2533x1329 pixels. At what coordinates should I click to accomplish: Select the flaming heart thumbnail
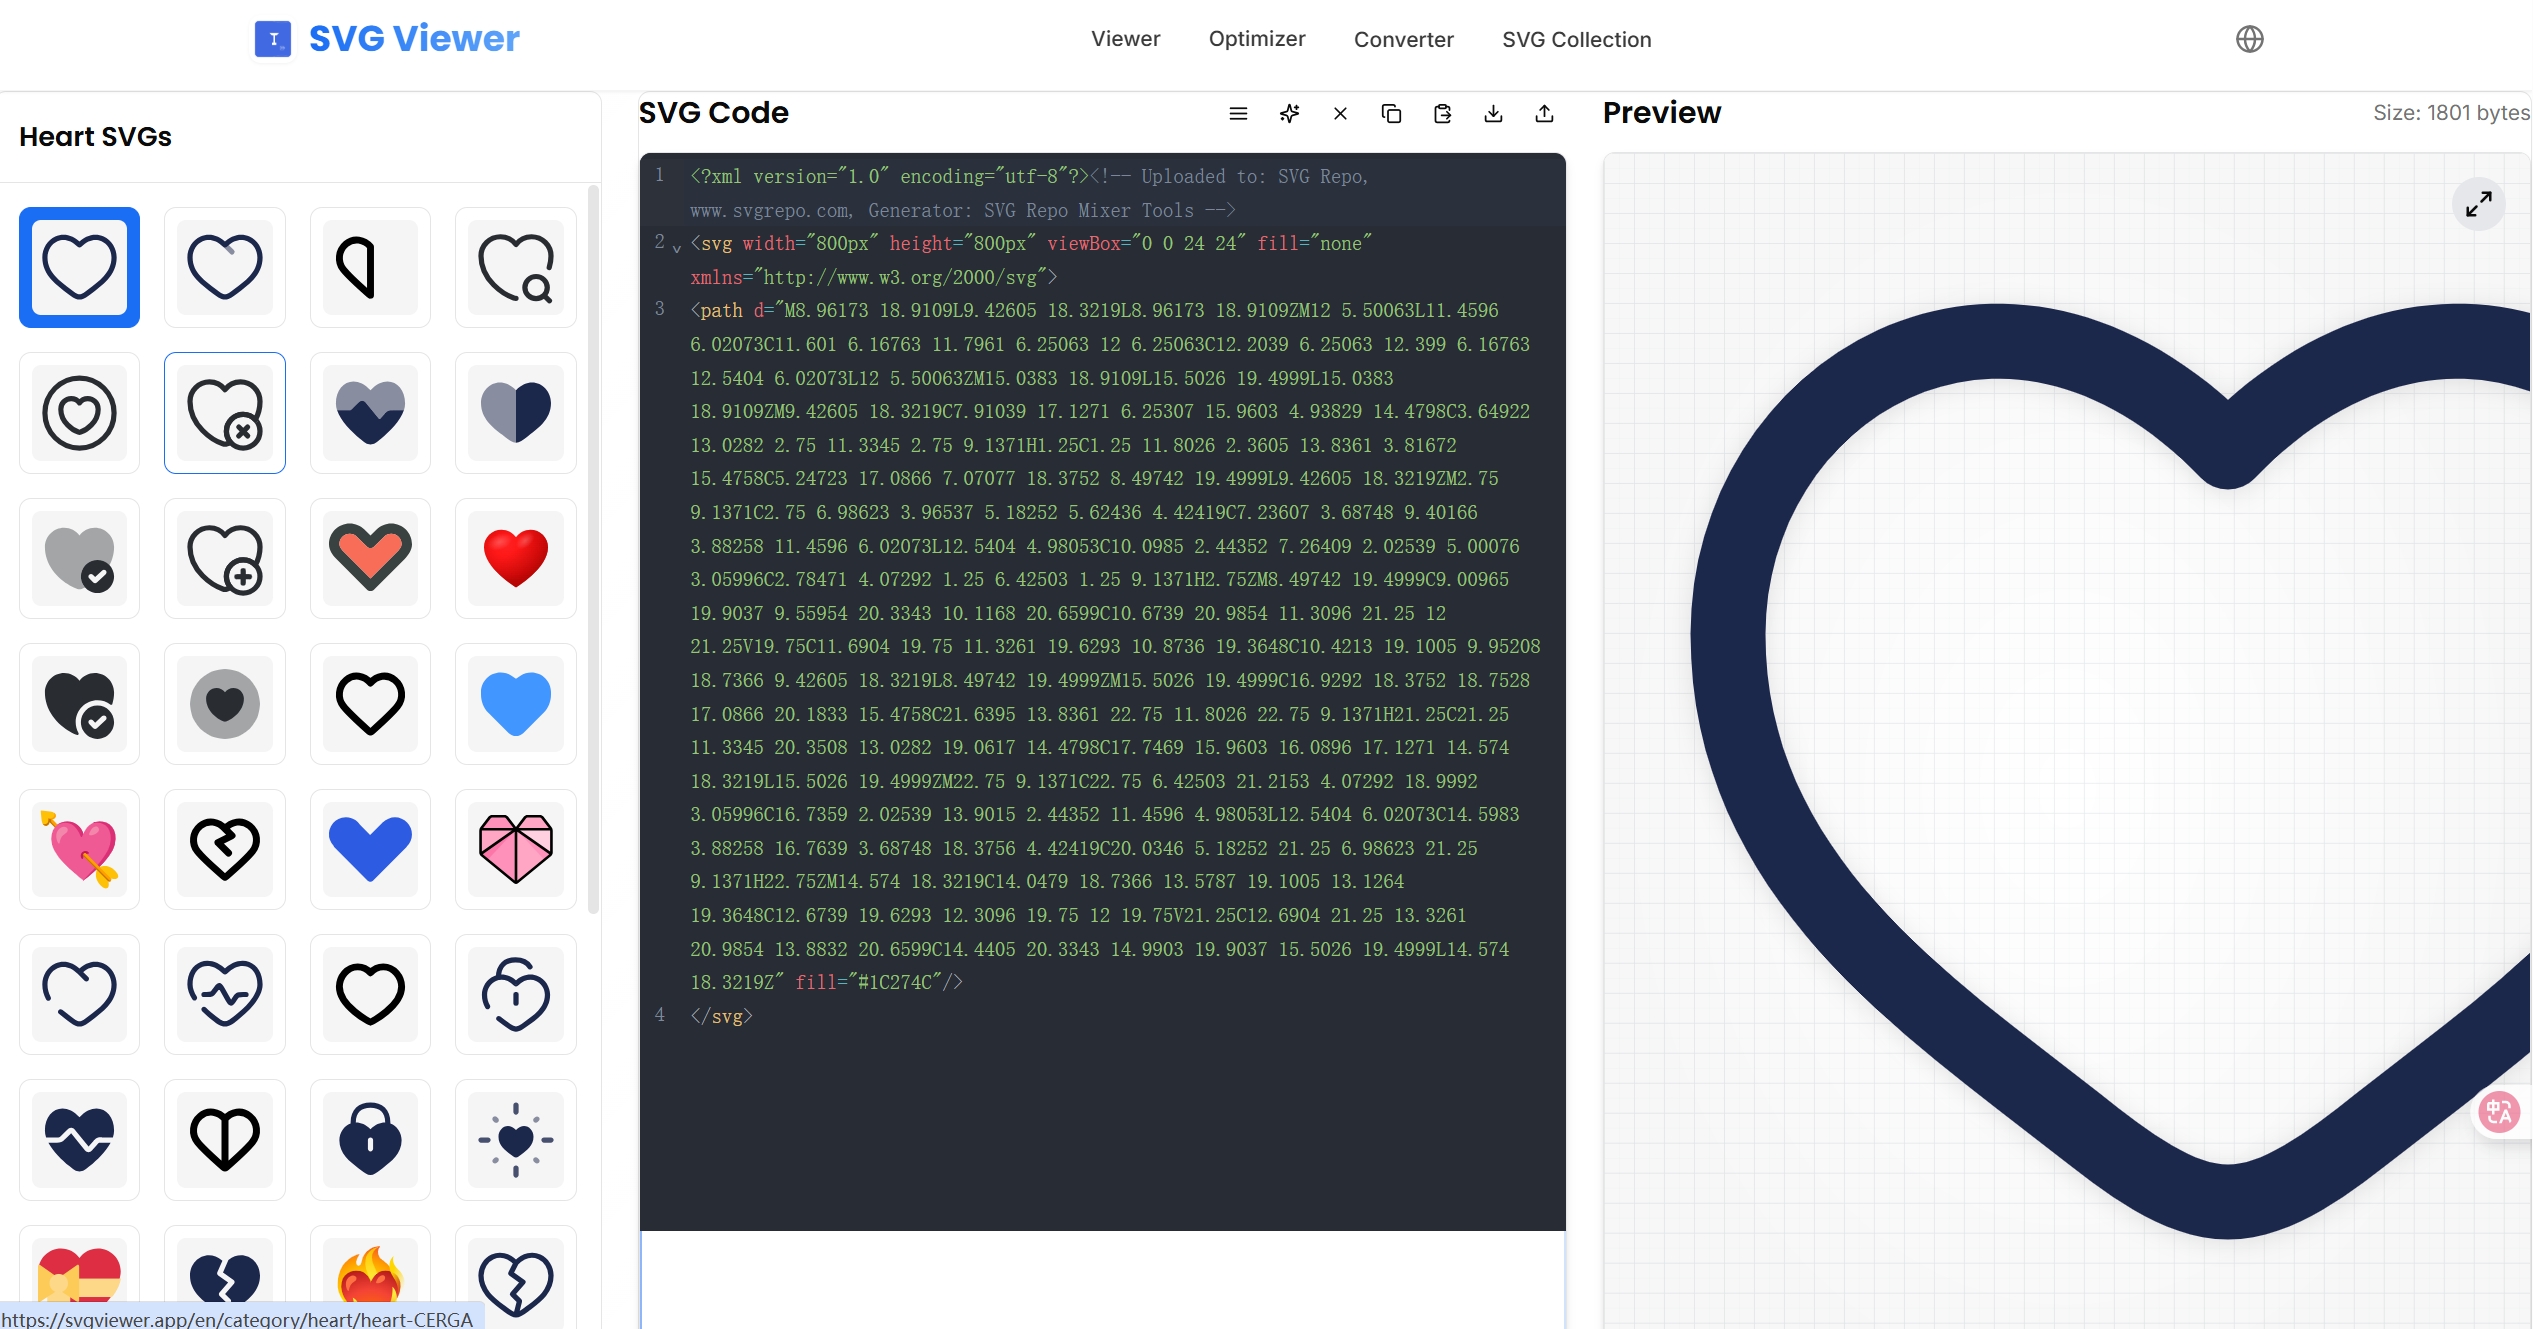[370, 1278]
